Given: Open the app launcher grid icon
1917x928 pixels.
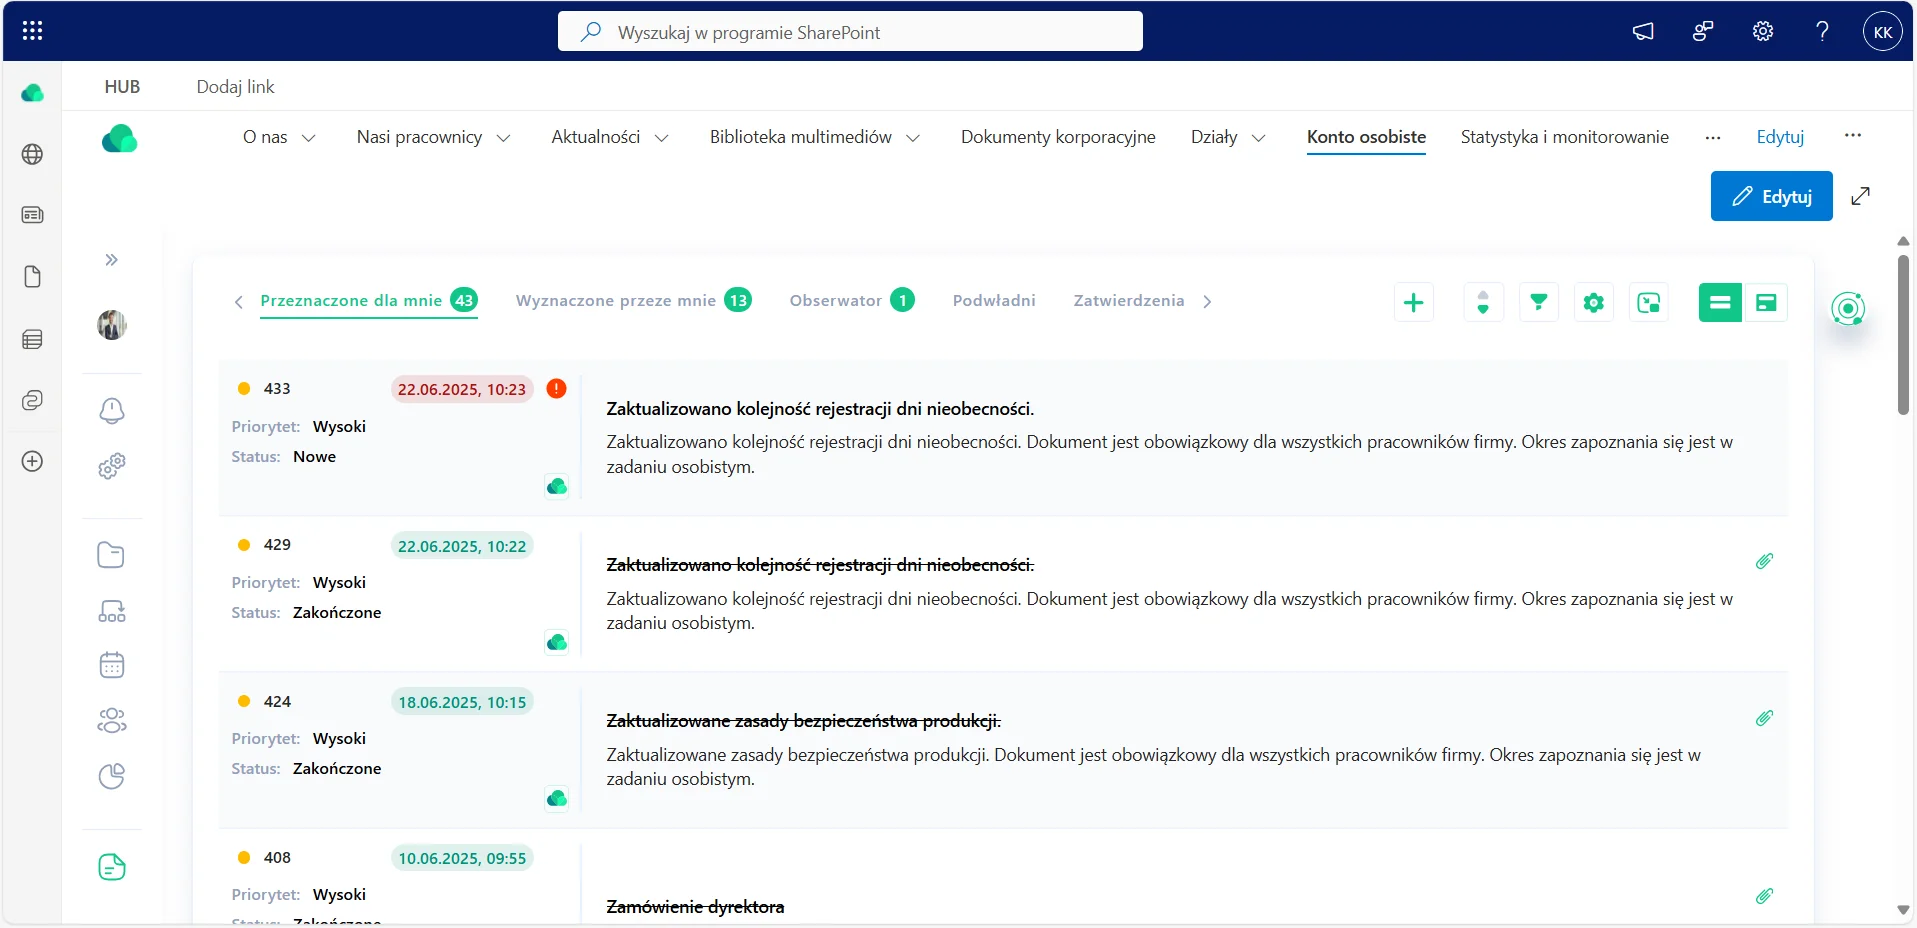Looking at the screenshot, I should 32,31.
